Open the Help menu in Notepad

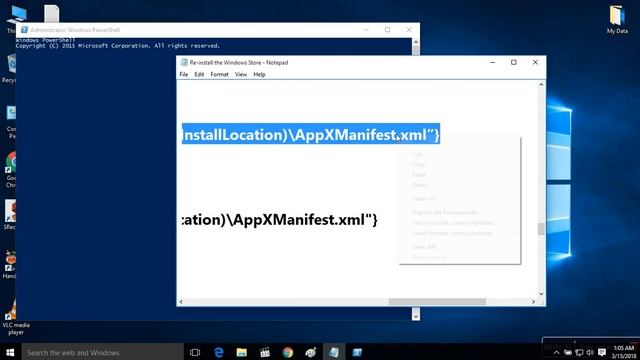[259, 74]
